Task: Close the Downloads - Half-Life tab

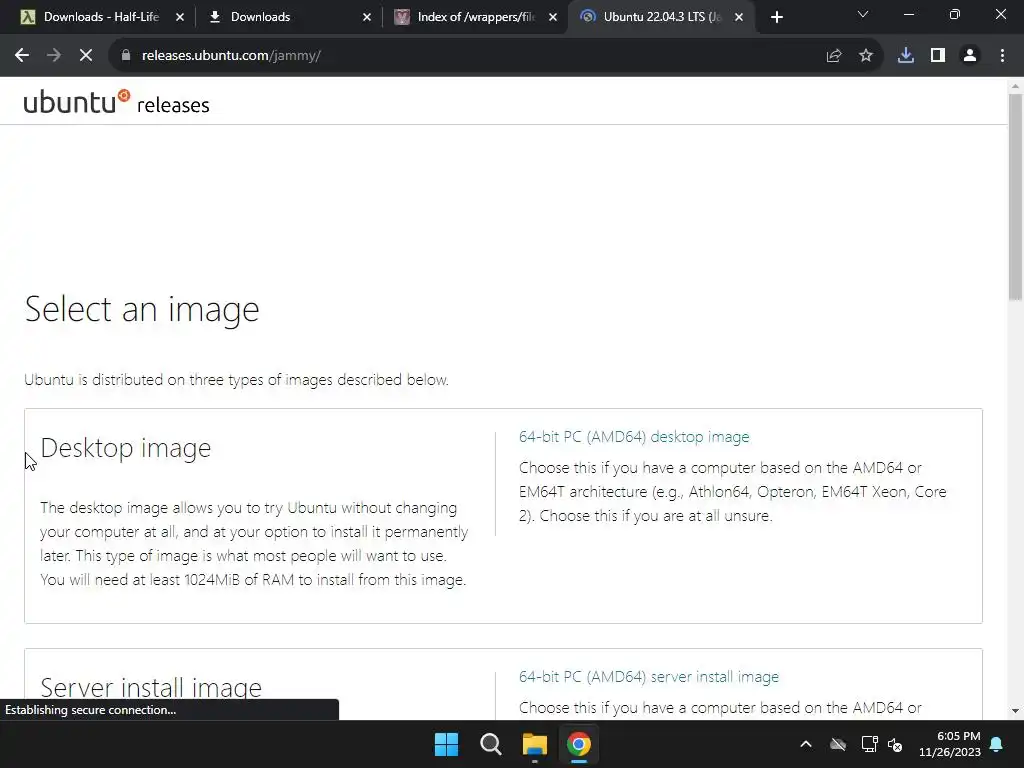Action: pos(180,17)
